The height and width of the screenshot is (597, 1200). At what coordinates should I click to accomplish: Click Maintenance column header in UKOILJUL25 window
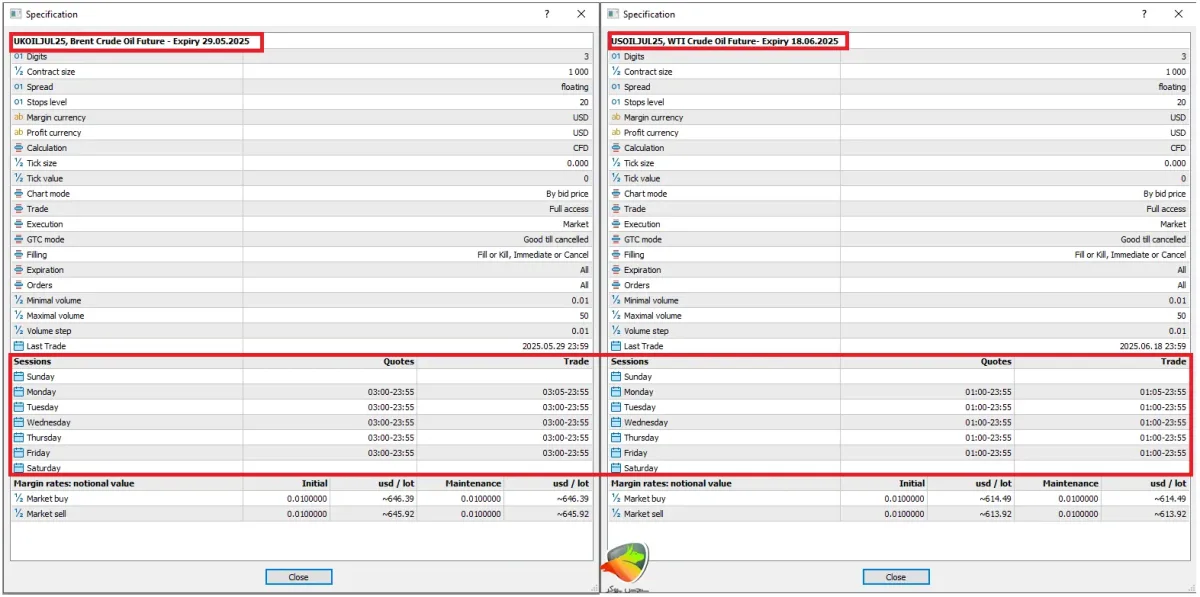pos(472,483)
